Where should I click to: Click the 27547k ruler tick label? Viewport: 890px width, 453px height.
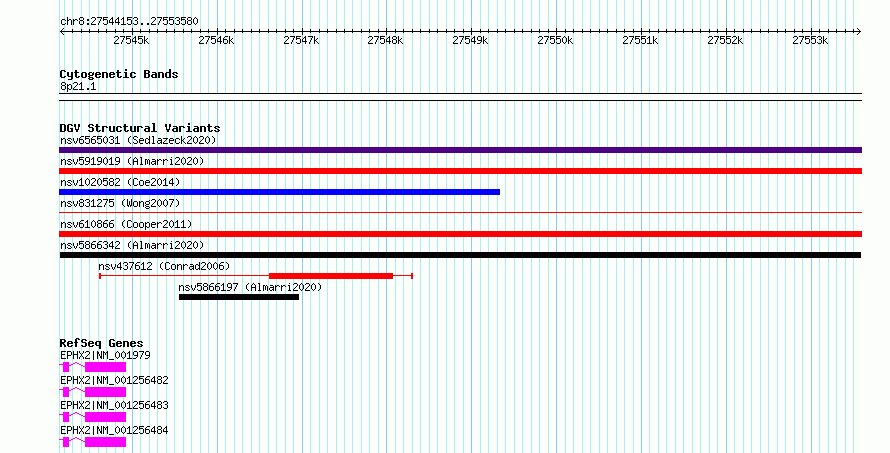pos(301,40)
